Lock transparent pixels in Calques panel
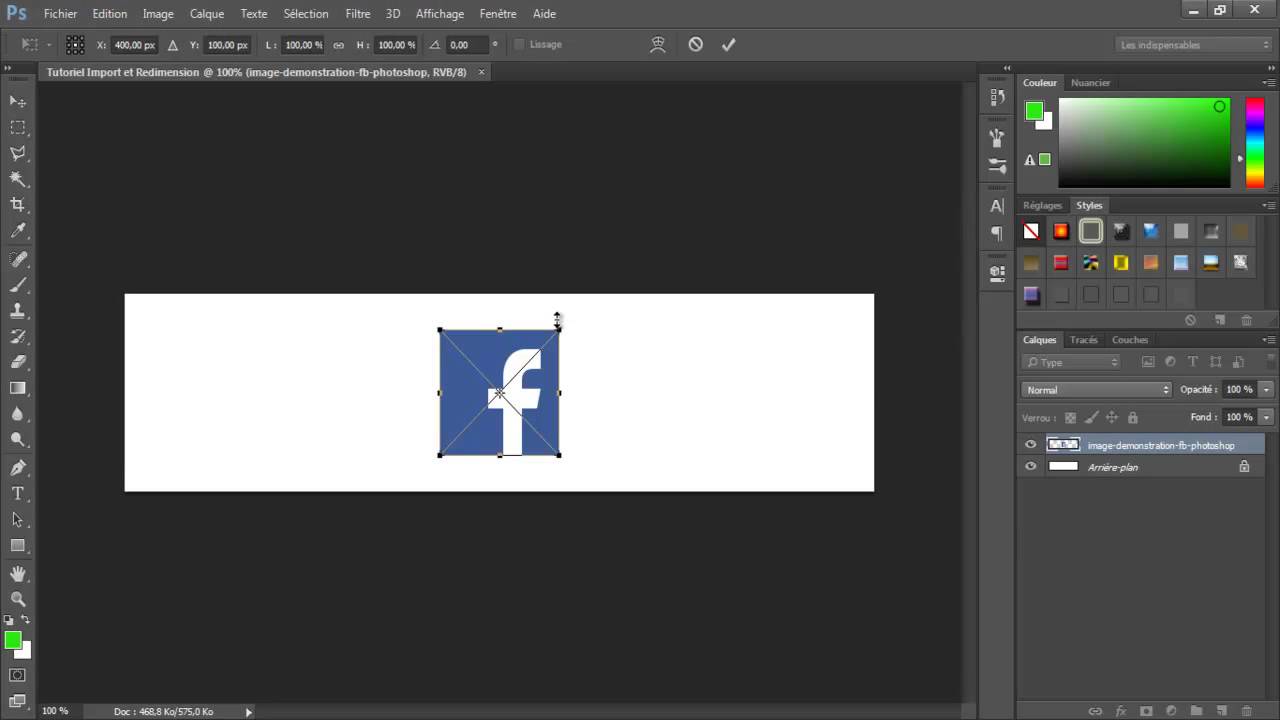This screenshot has height=720, width=1280. click(1070, 418)
